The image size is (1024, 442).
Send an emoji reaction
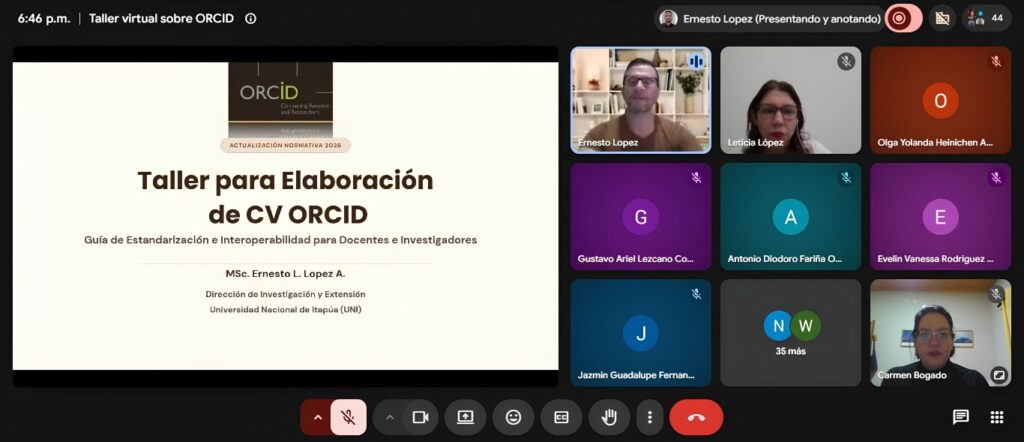click(513, 417)
